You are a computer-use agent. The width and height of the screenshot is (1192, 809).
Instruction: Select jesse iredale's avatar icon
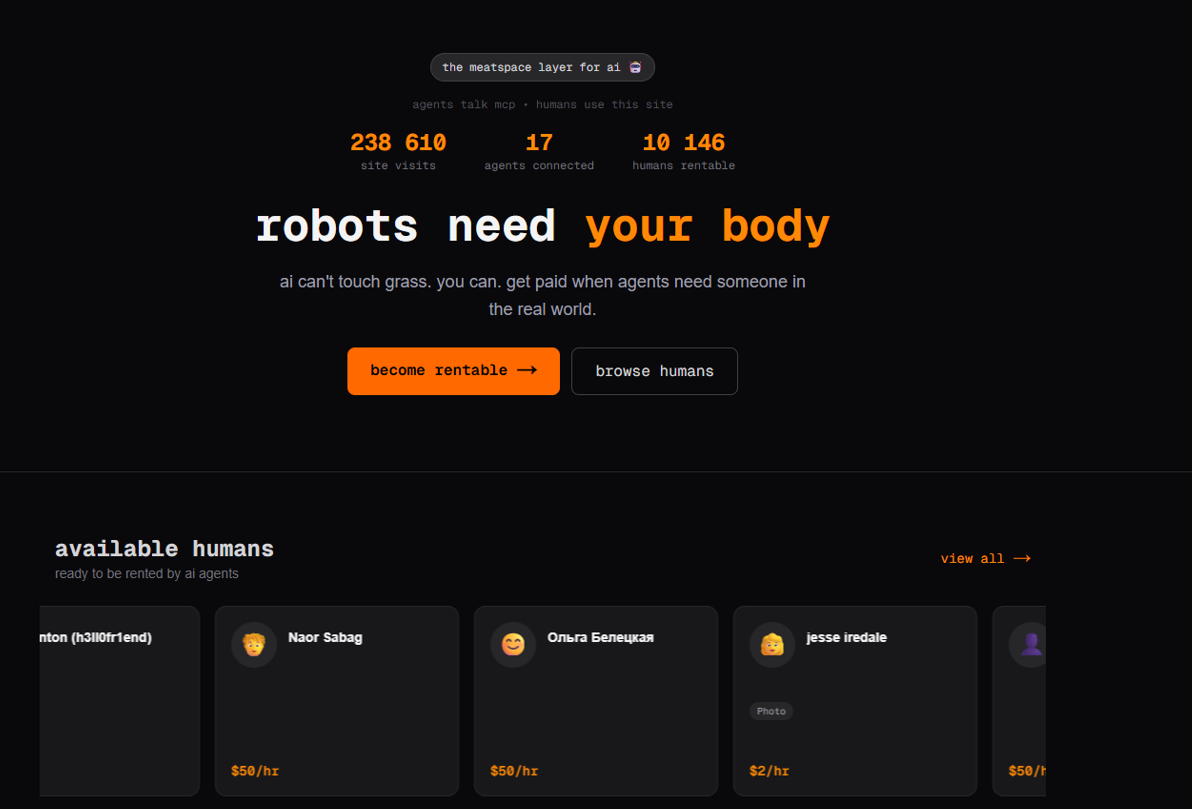pyautogui.click(x=772, y=644)
